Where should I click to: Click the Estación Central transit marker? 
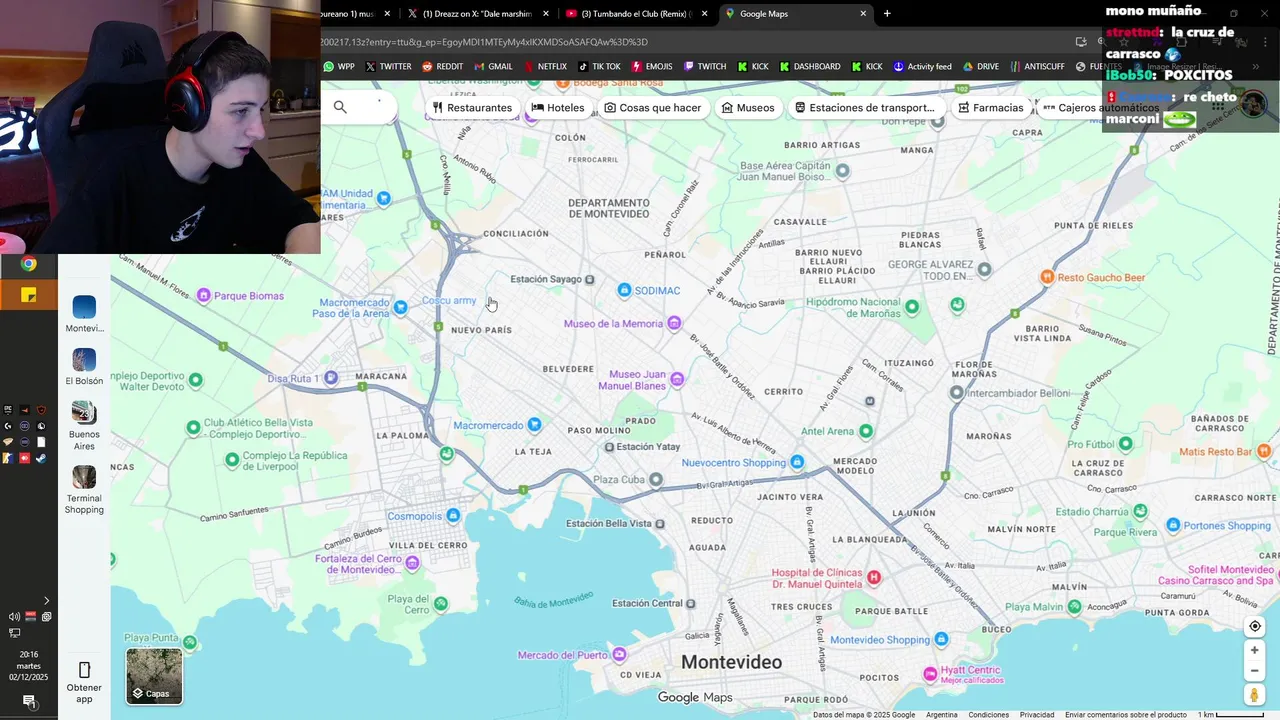click(691, 603)
